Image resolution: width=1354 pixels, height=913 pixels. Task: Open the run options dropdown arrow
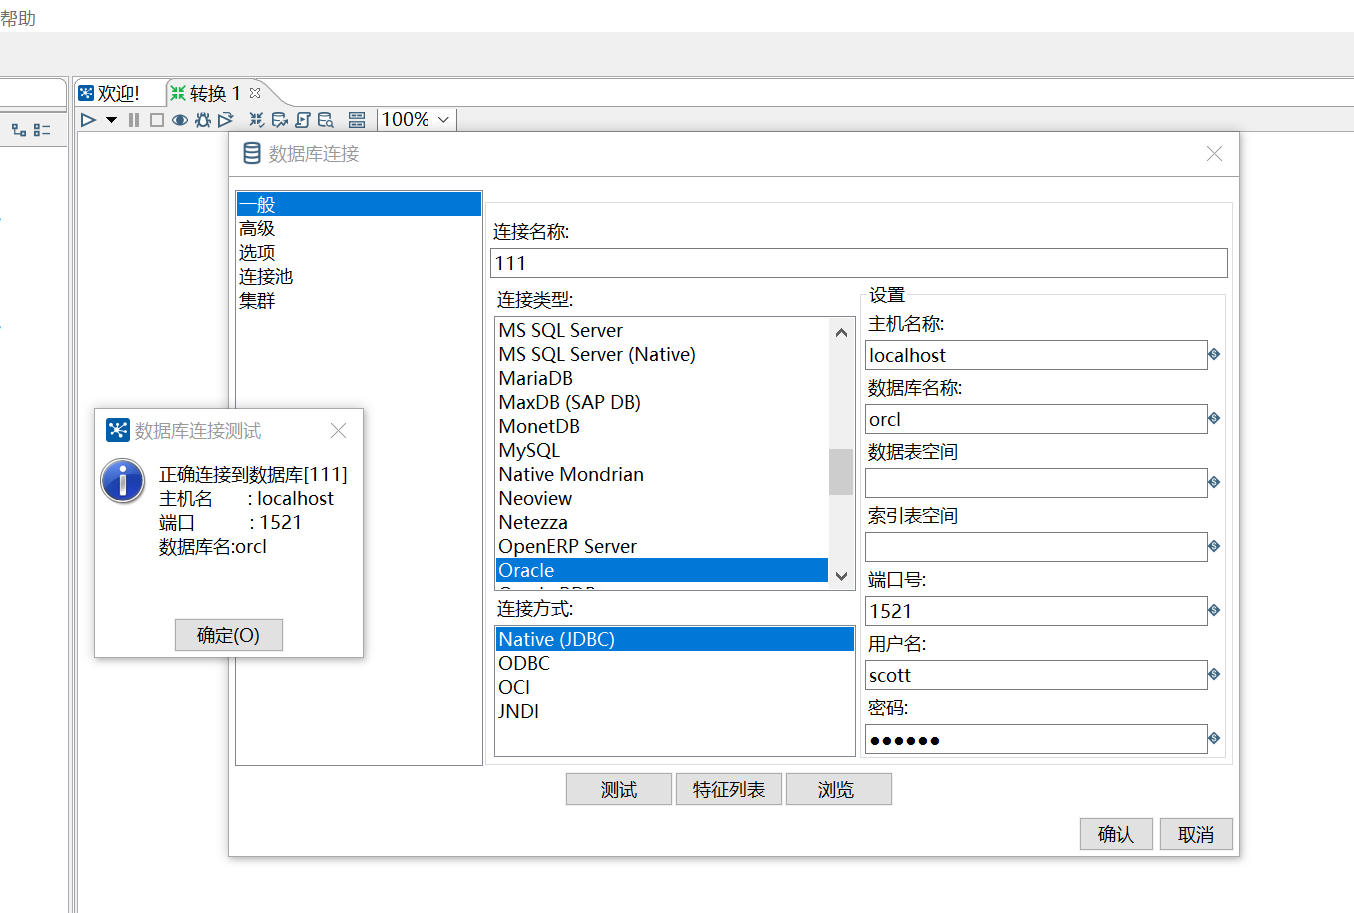tap(111, 119)
